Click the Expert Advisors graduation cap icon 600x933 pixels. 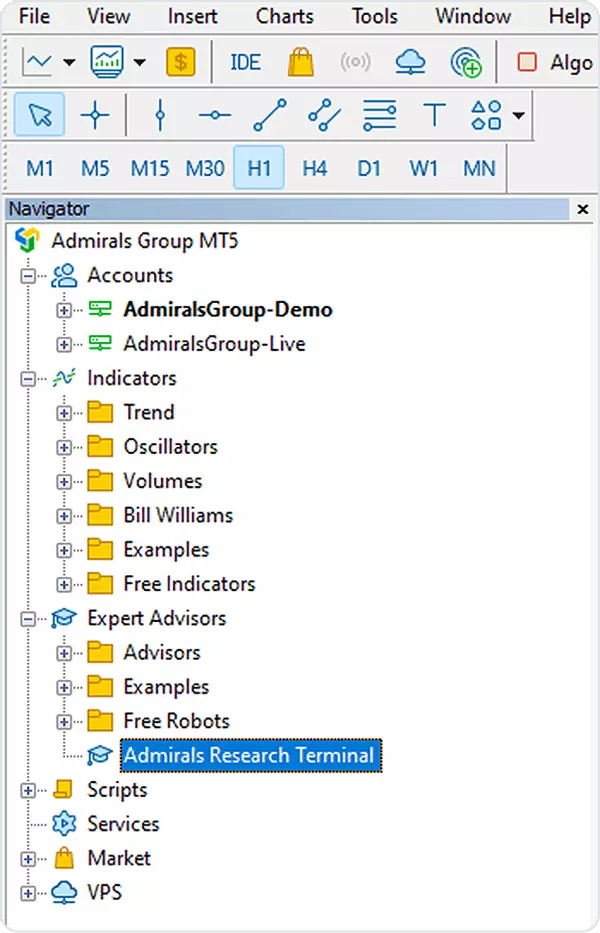64,618
